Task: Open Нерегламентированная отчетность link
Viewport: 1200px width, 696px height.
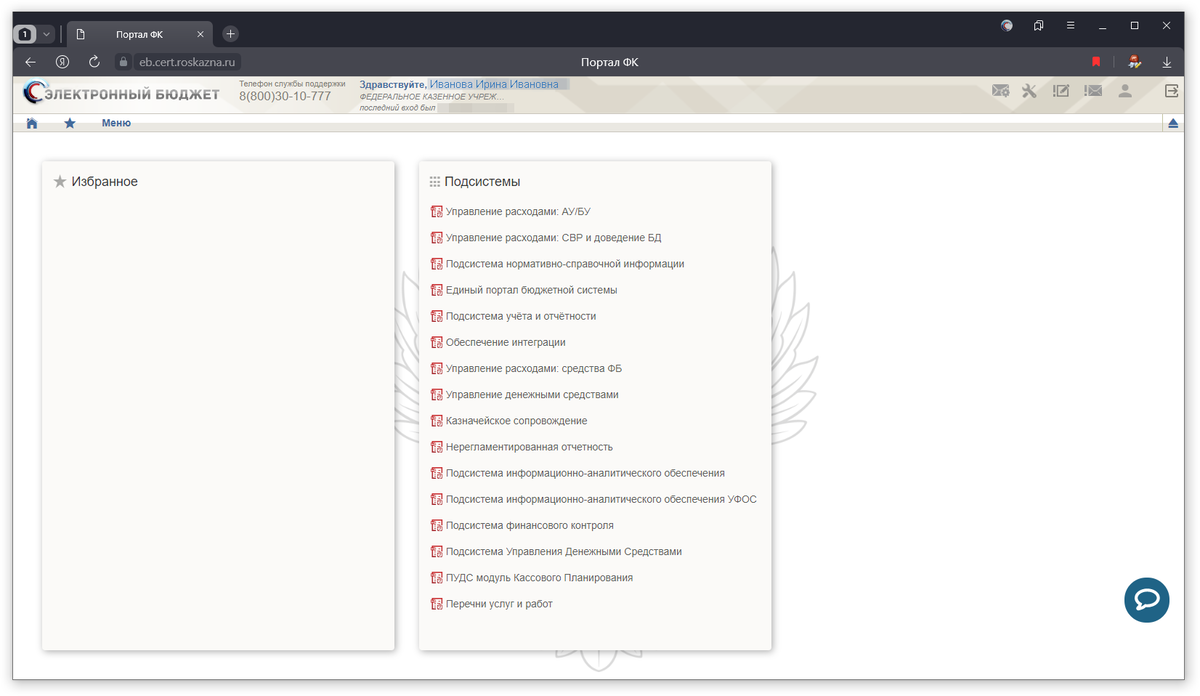Action: coord(529,447)
